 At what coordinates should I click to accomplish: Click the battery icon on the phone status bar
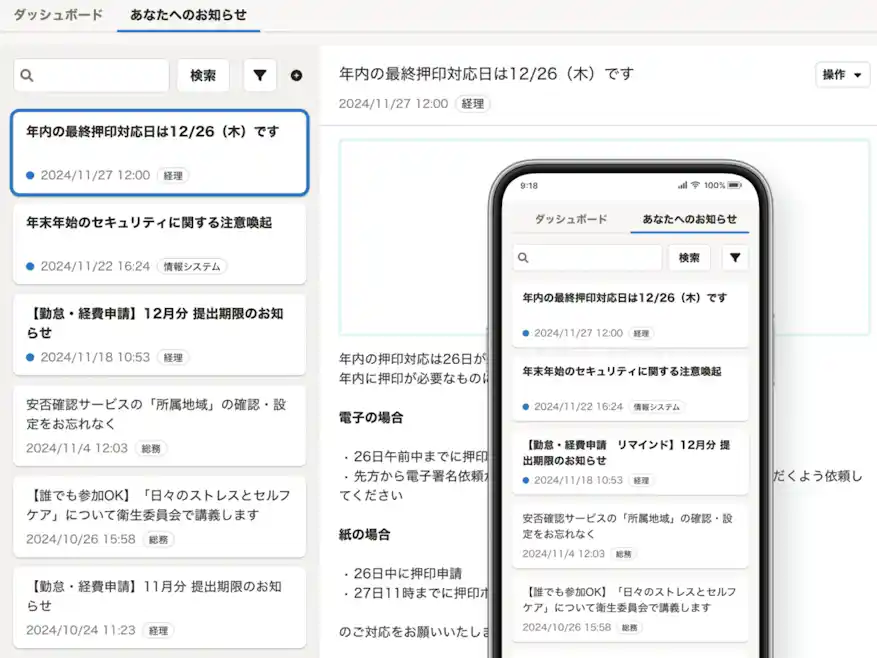[x=735, y=185]
